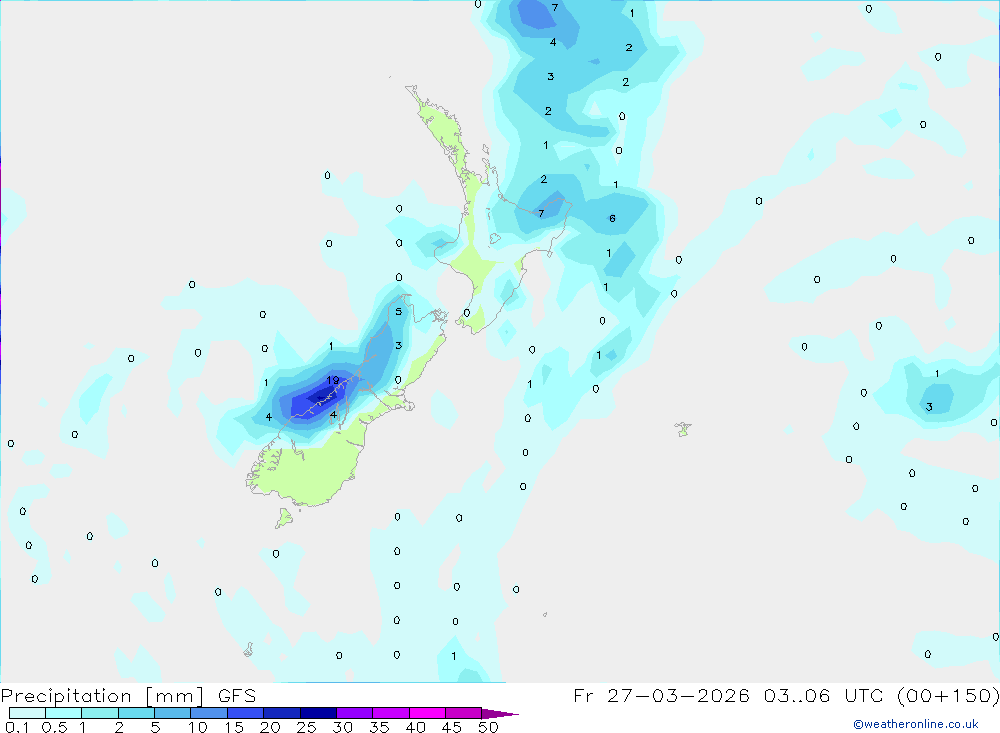Click the 'GFS' model label
The height and width of the screenshot is (733, 1000).
pos(237,696)
